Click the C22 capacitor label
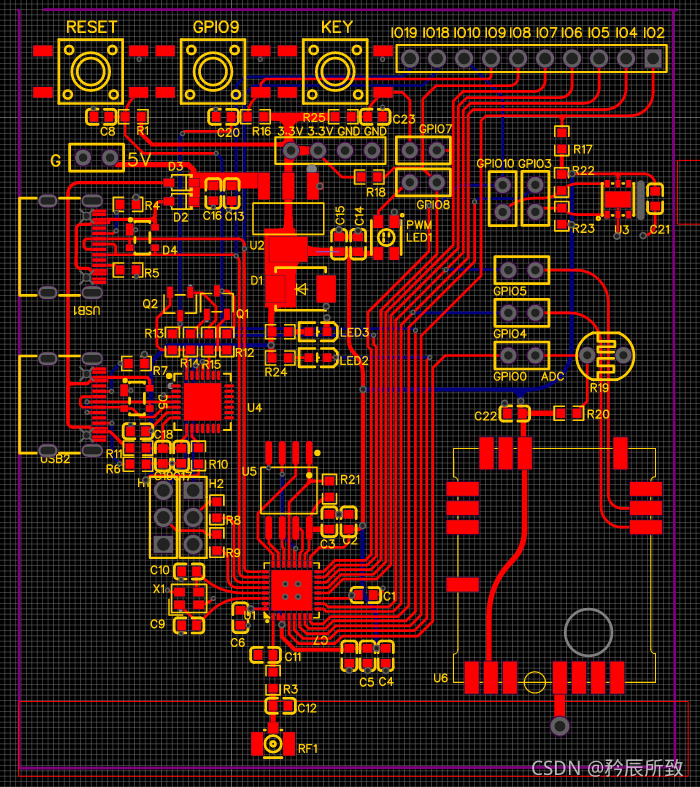700x787 pixels. click(486, 416)
